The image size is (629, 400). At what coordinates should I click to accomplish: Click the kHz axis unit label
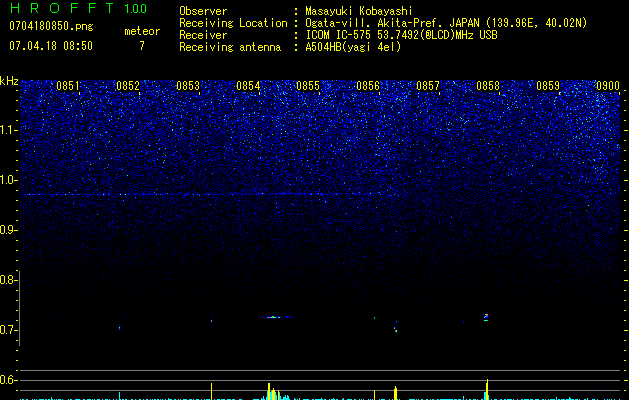coord(9,81)
